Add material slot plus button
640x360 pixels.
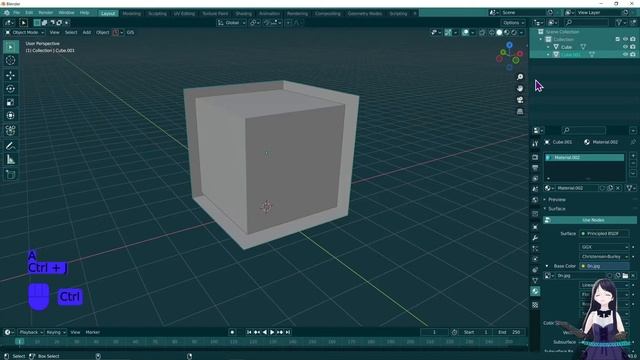633,156
